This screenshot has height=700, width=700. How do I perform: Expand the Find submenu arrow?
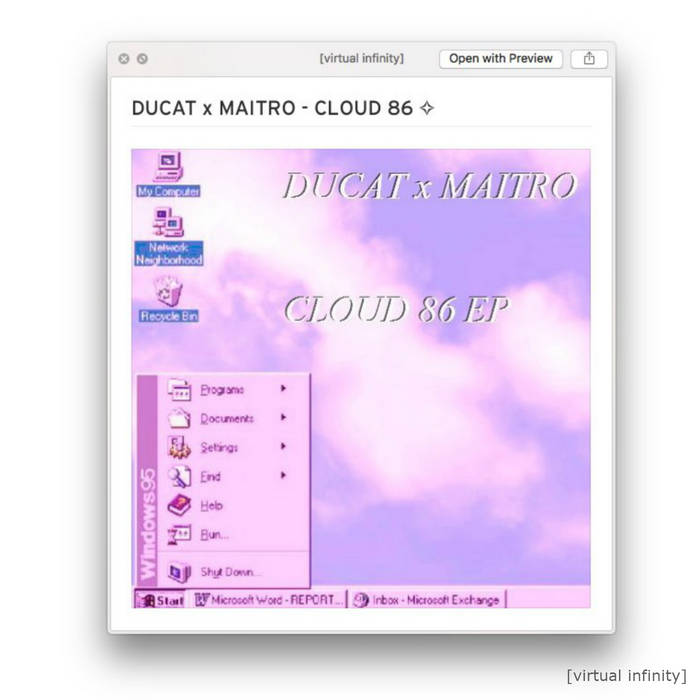click(x=284, y=476)
